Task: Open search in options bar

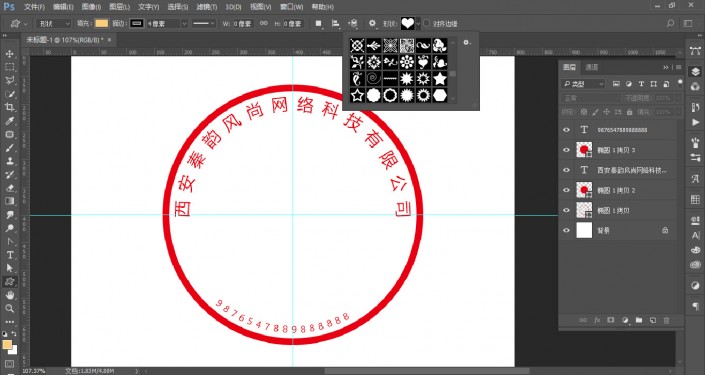Action: pyautogui.click(x=670, y=23)
